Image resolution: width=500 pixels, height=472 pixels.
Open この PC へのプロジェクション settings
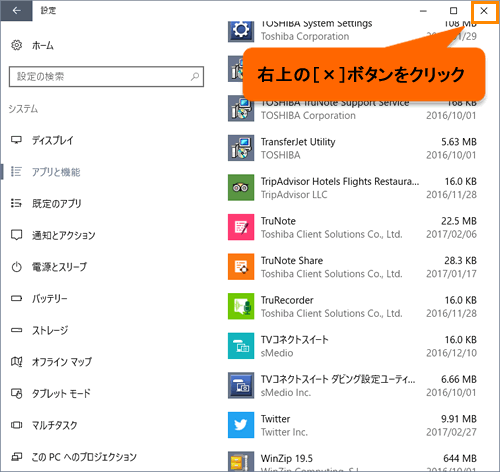tap(84, 457)
